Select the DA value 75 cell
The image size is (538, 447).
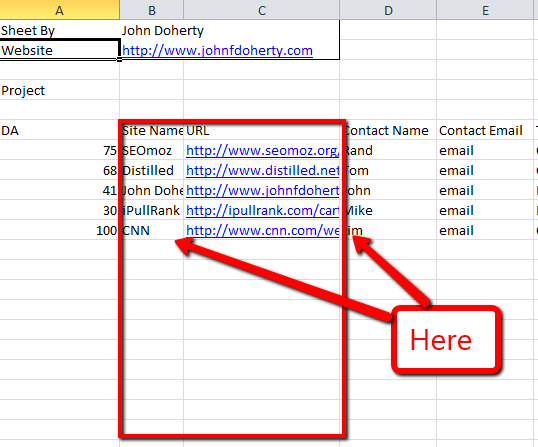[x=60, y=150]
